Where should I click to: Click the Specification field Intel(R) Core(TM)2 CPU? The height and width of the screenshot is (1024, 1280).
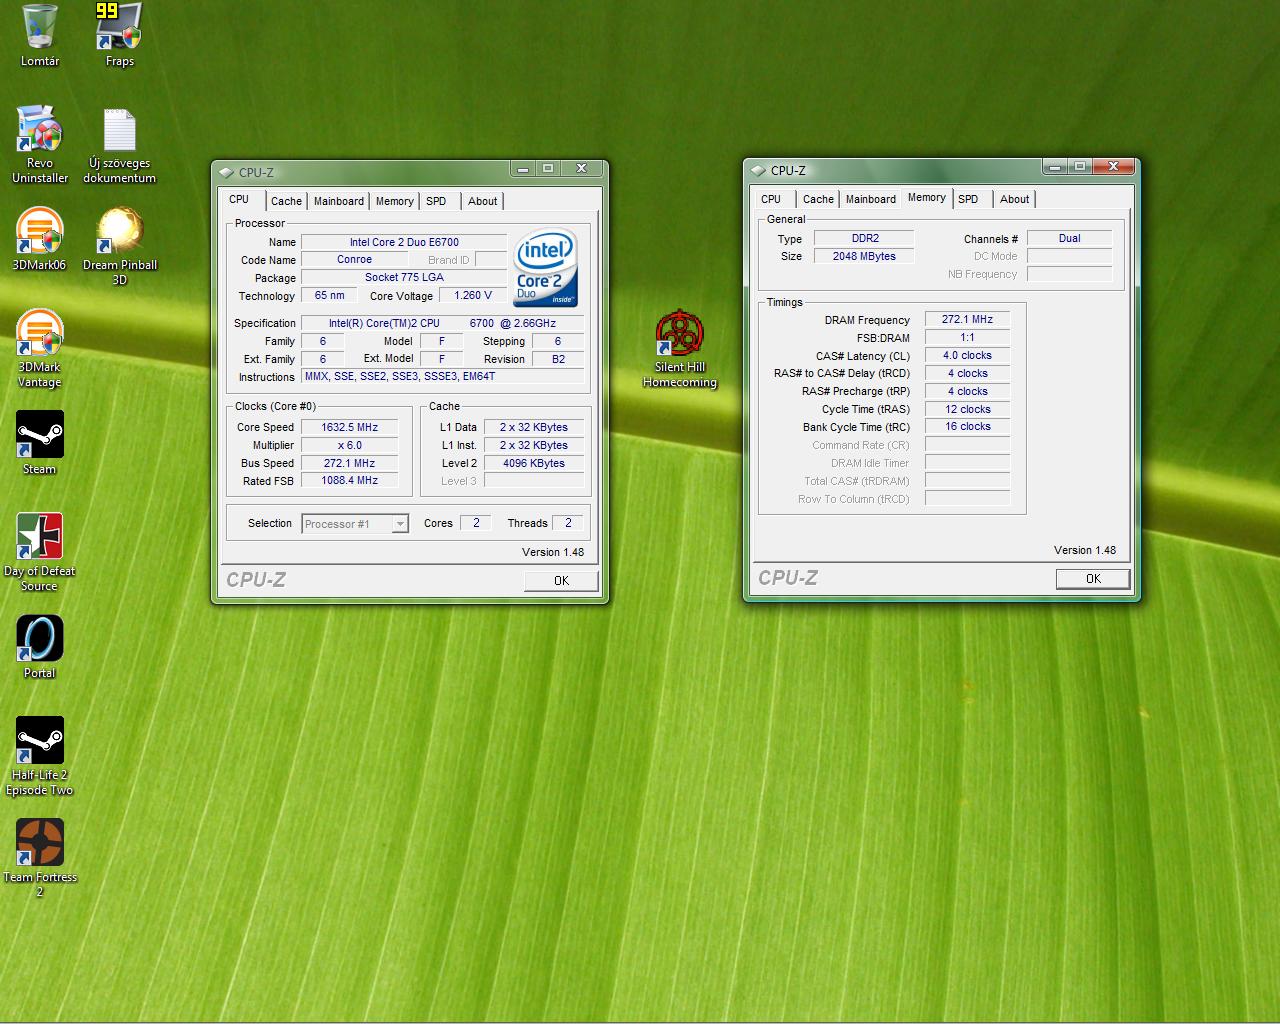click(443, 324)
